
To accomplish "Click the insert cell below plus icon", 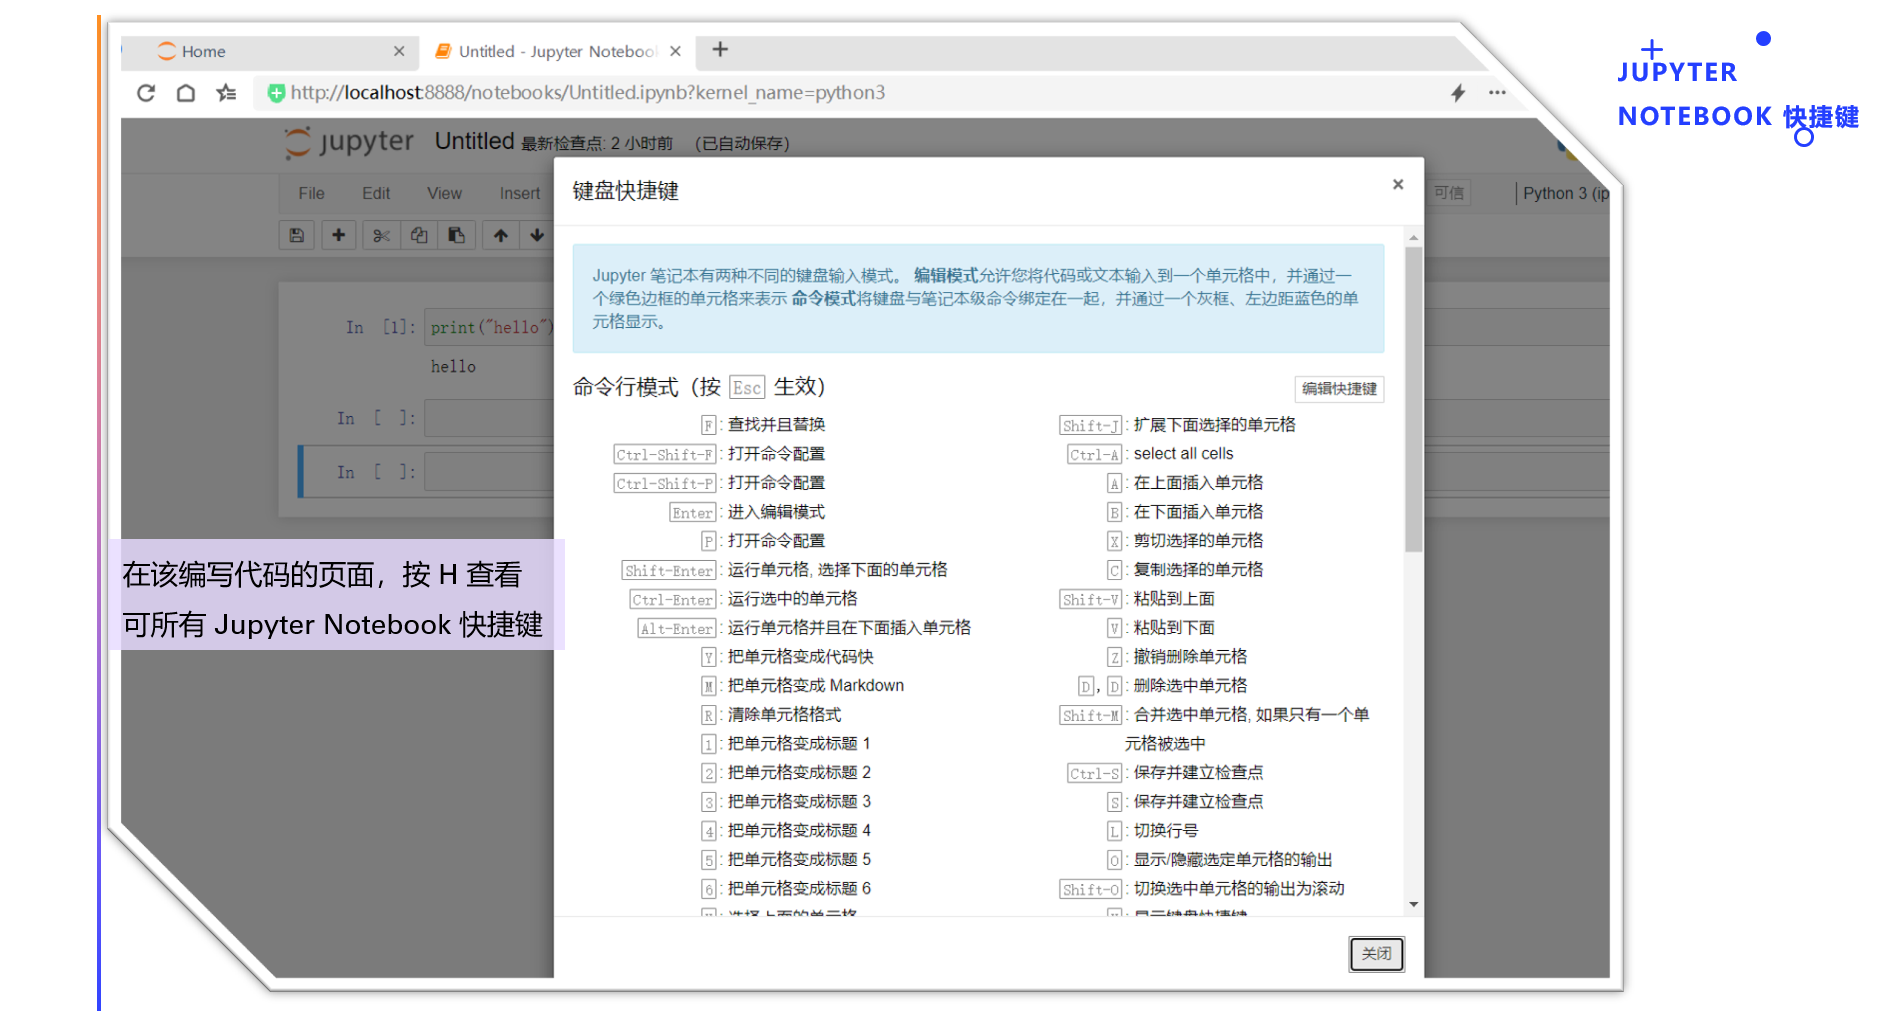I will (x=339, y=235).
